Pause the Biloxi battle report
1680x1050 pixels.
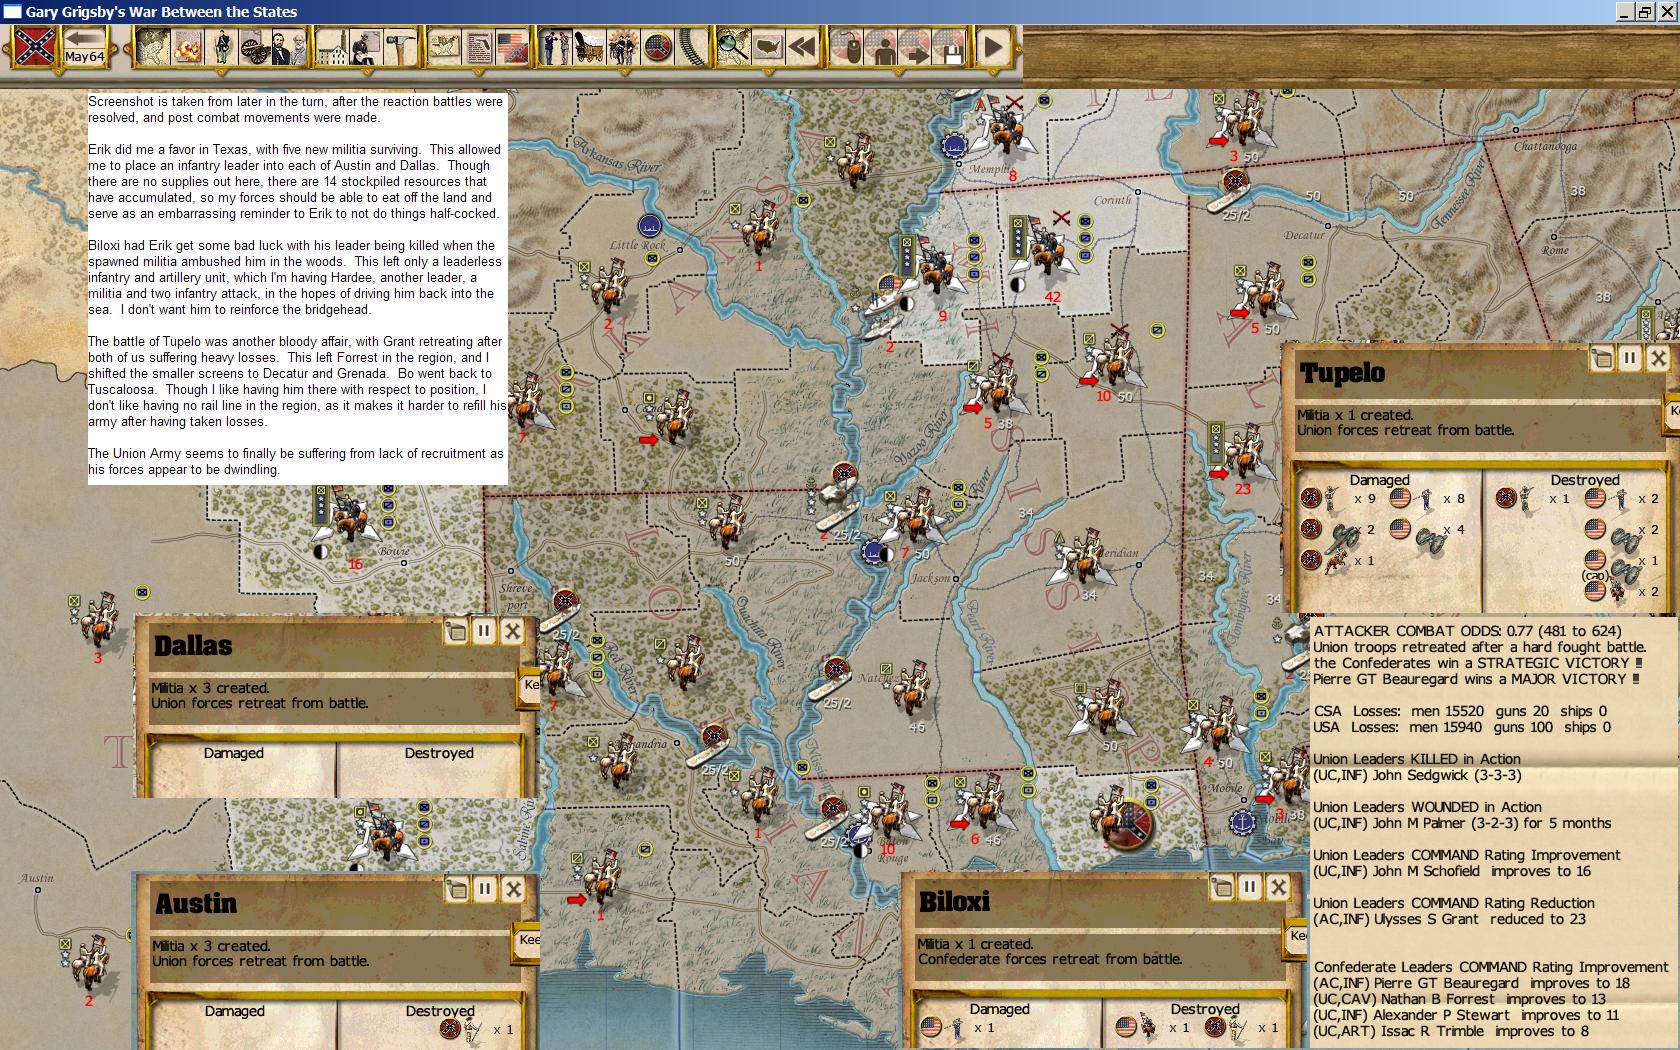pyautogui.click(x=1249, y=887)
